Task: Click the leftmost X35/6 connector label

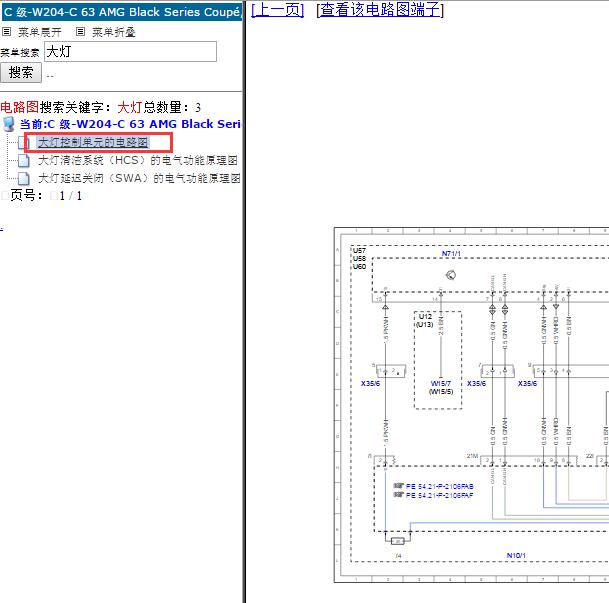Action: click(370, 383)
